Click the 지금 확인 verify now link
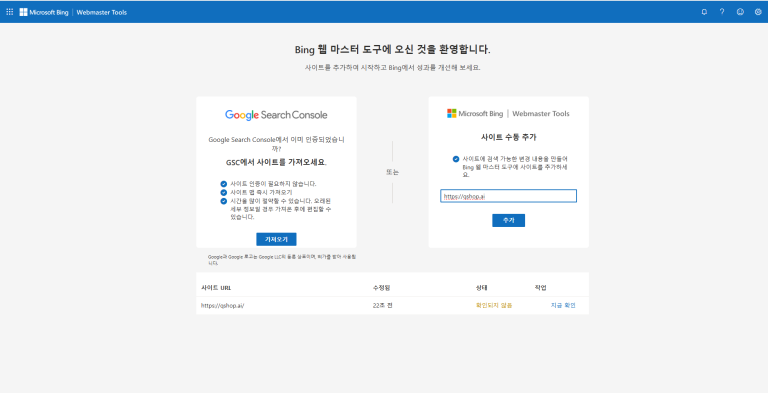 (x=563, y=305)
